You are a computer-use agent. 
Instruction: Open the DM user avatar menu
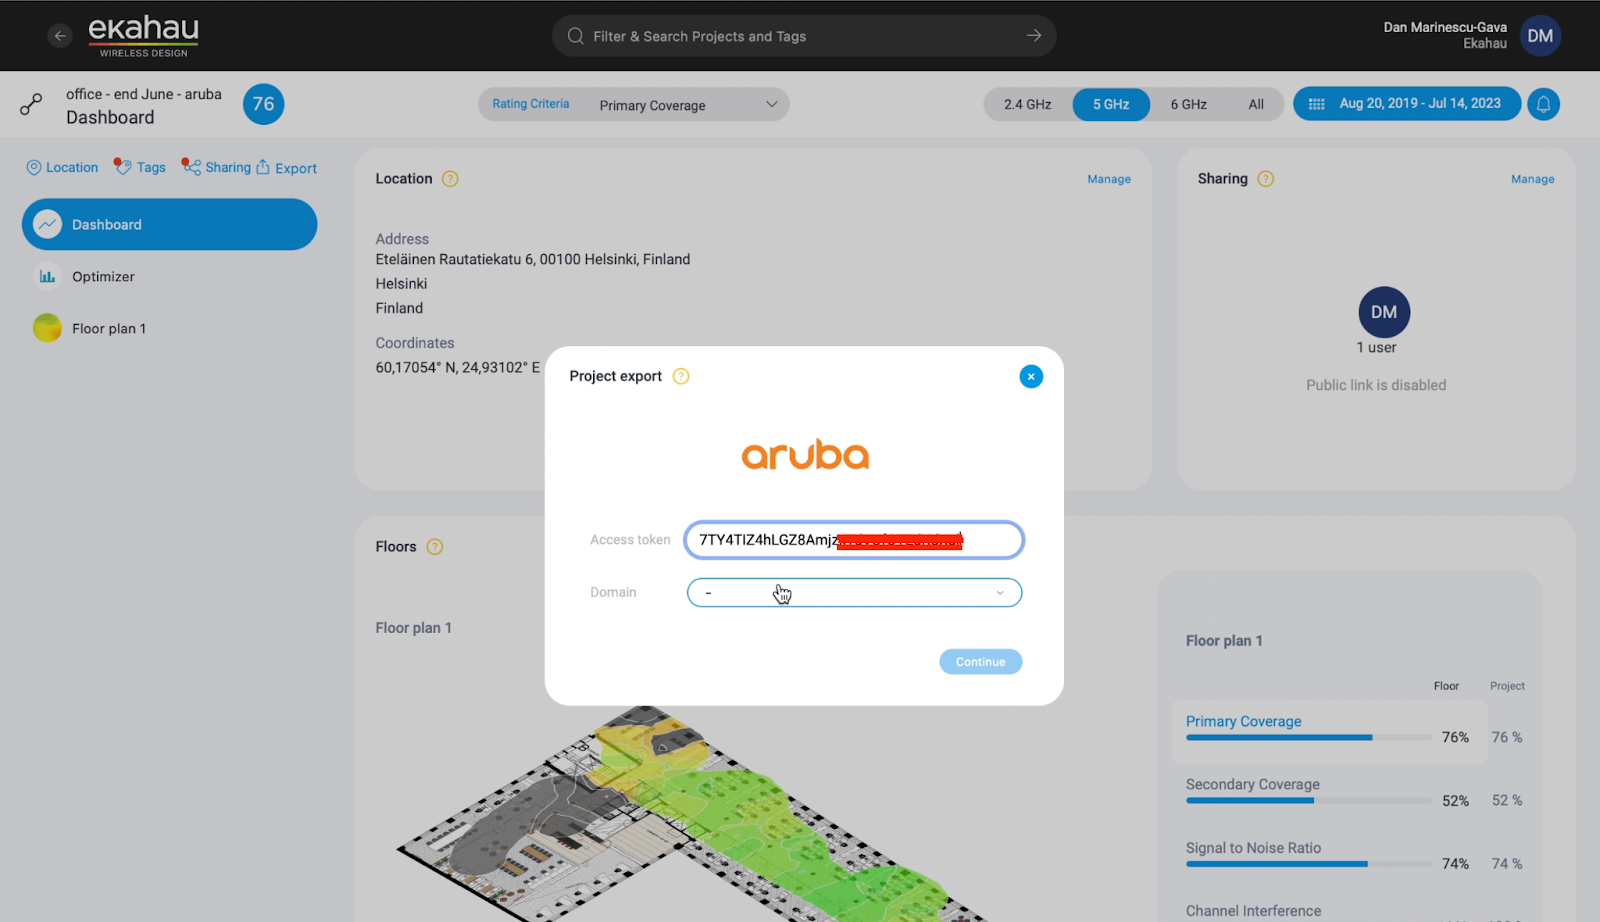click(x=1540, y=36)
